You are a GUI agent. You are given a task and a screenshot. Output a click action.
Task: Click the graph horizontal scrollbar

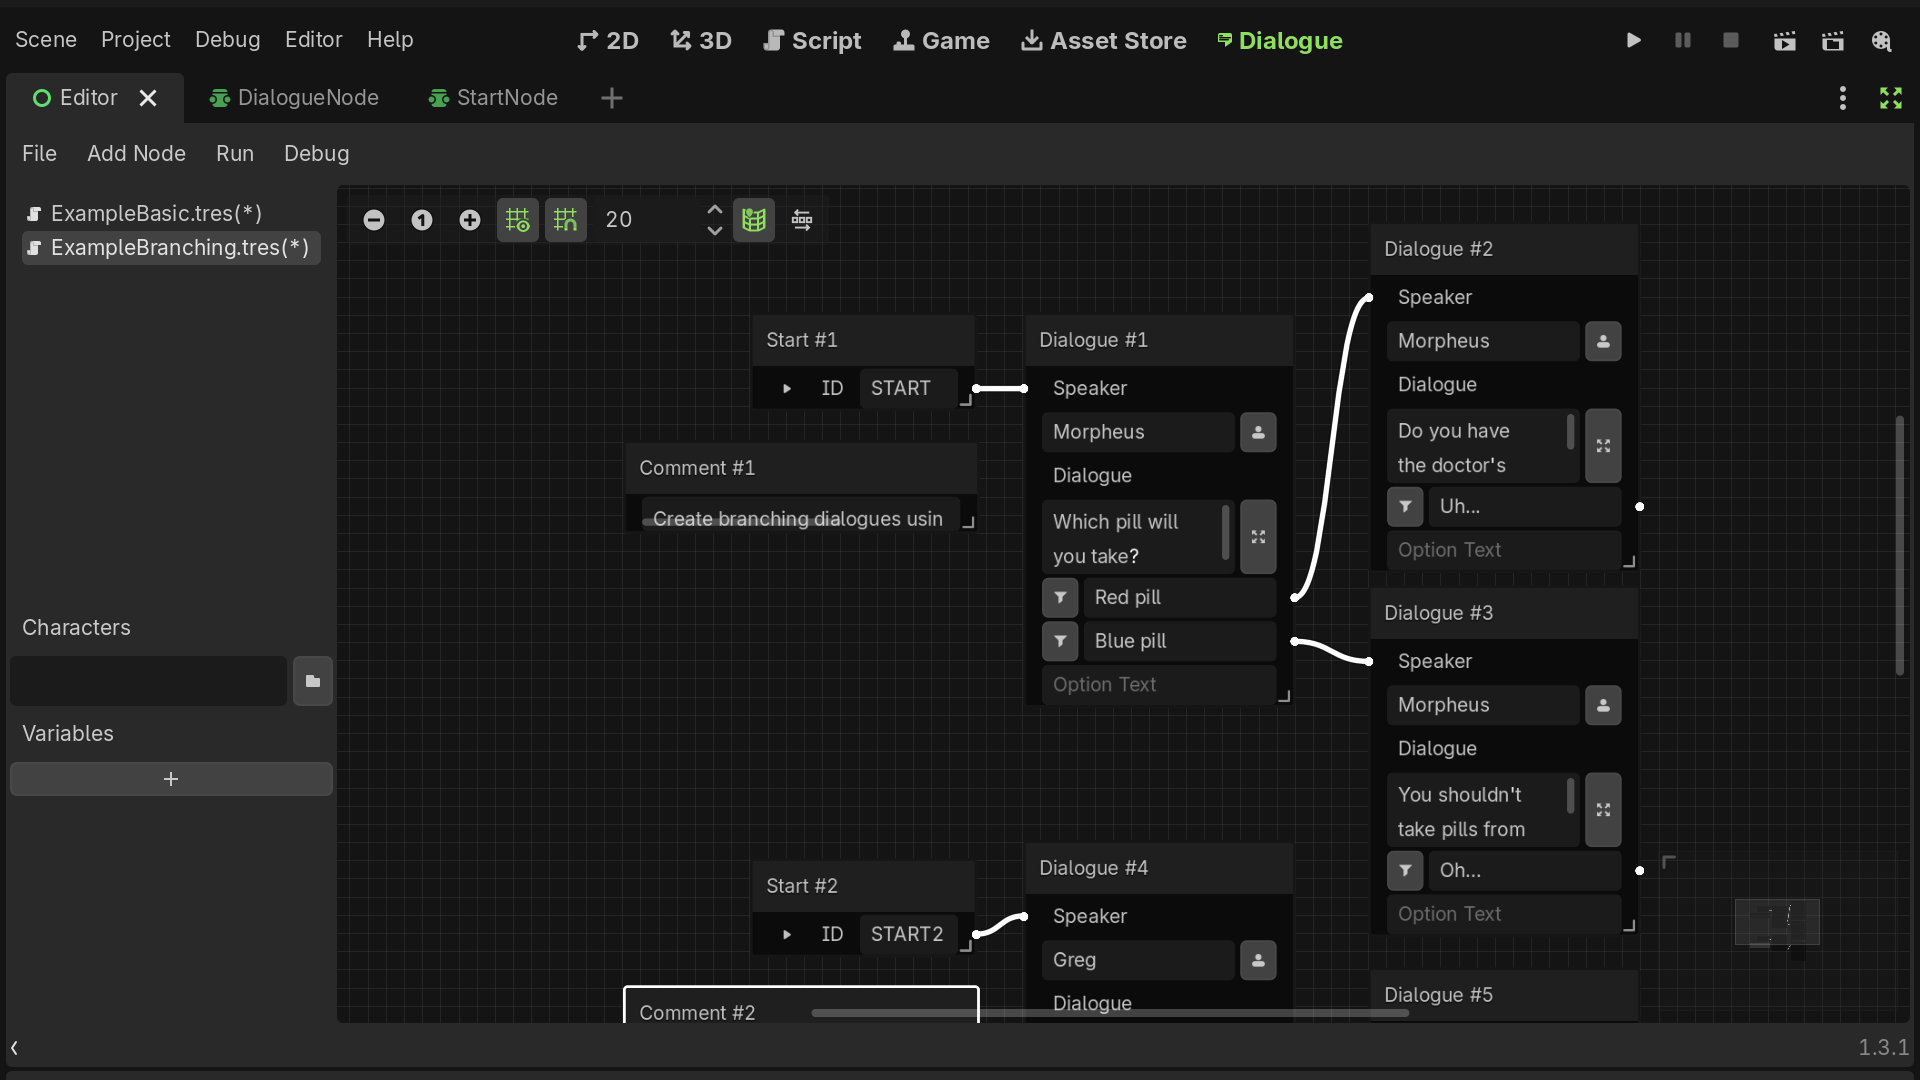[1110, 1013]
